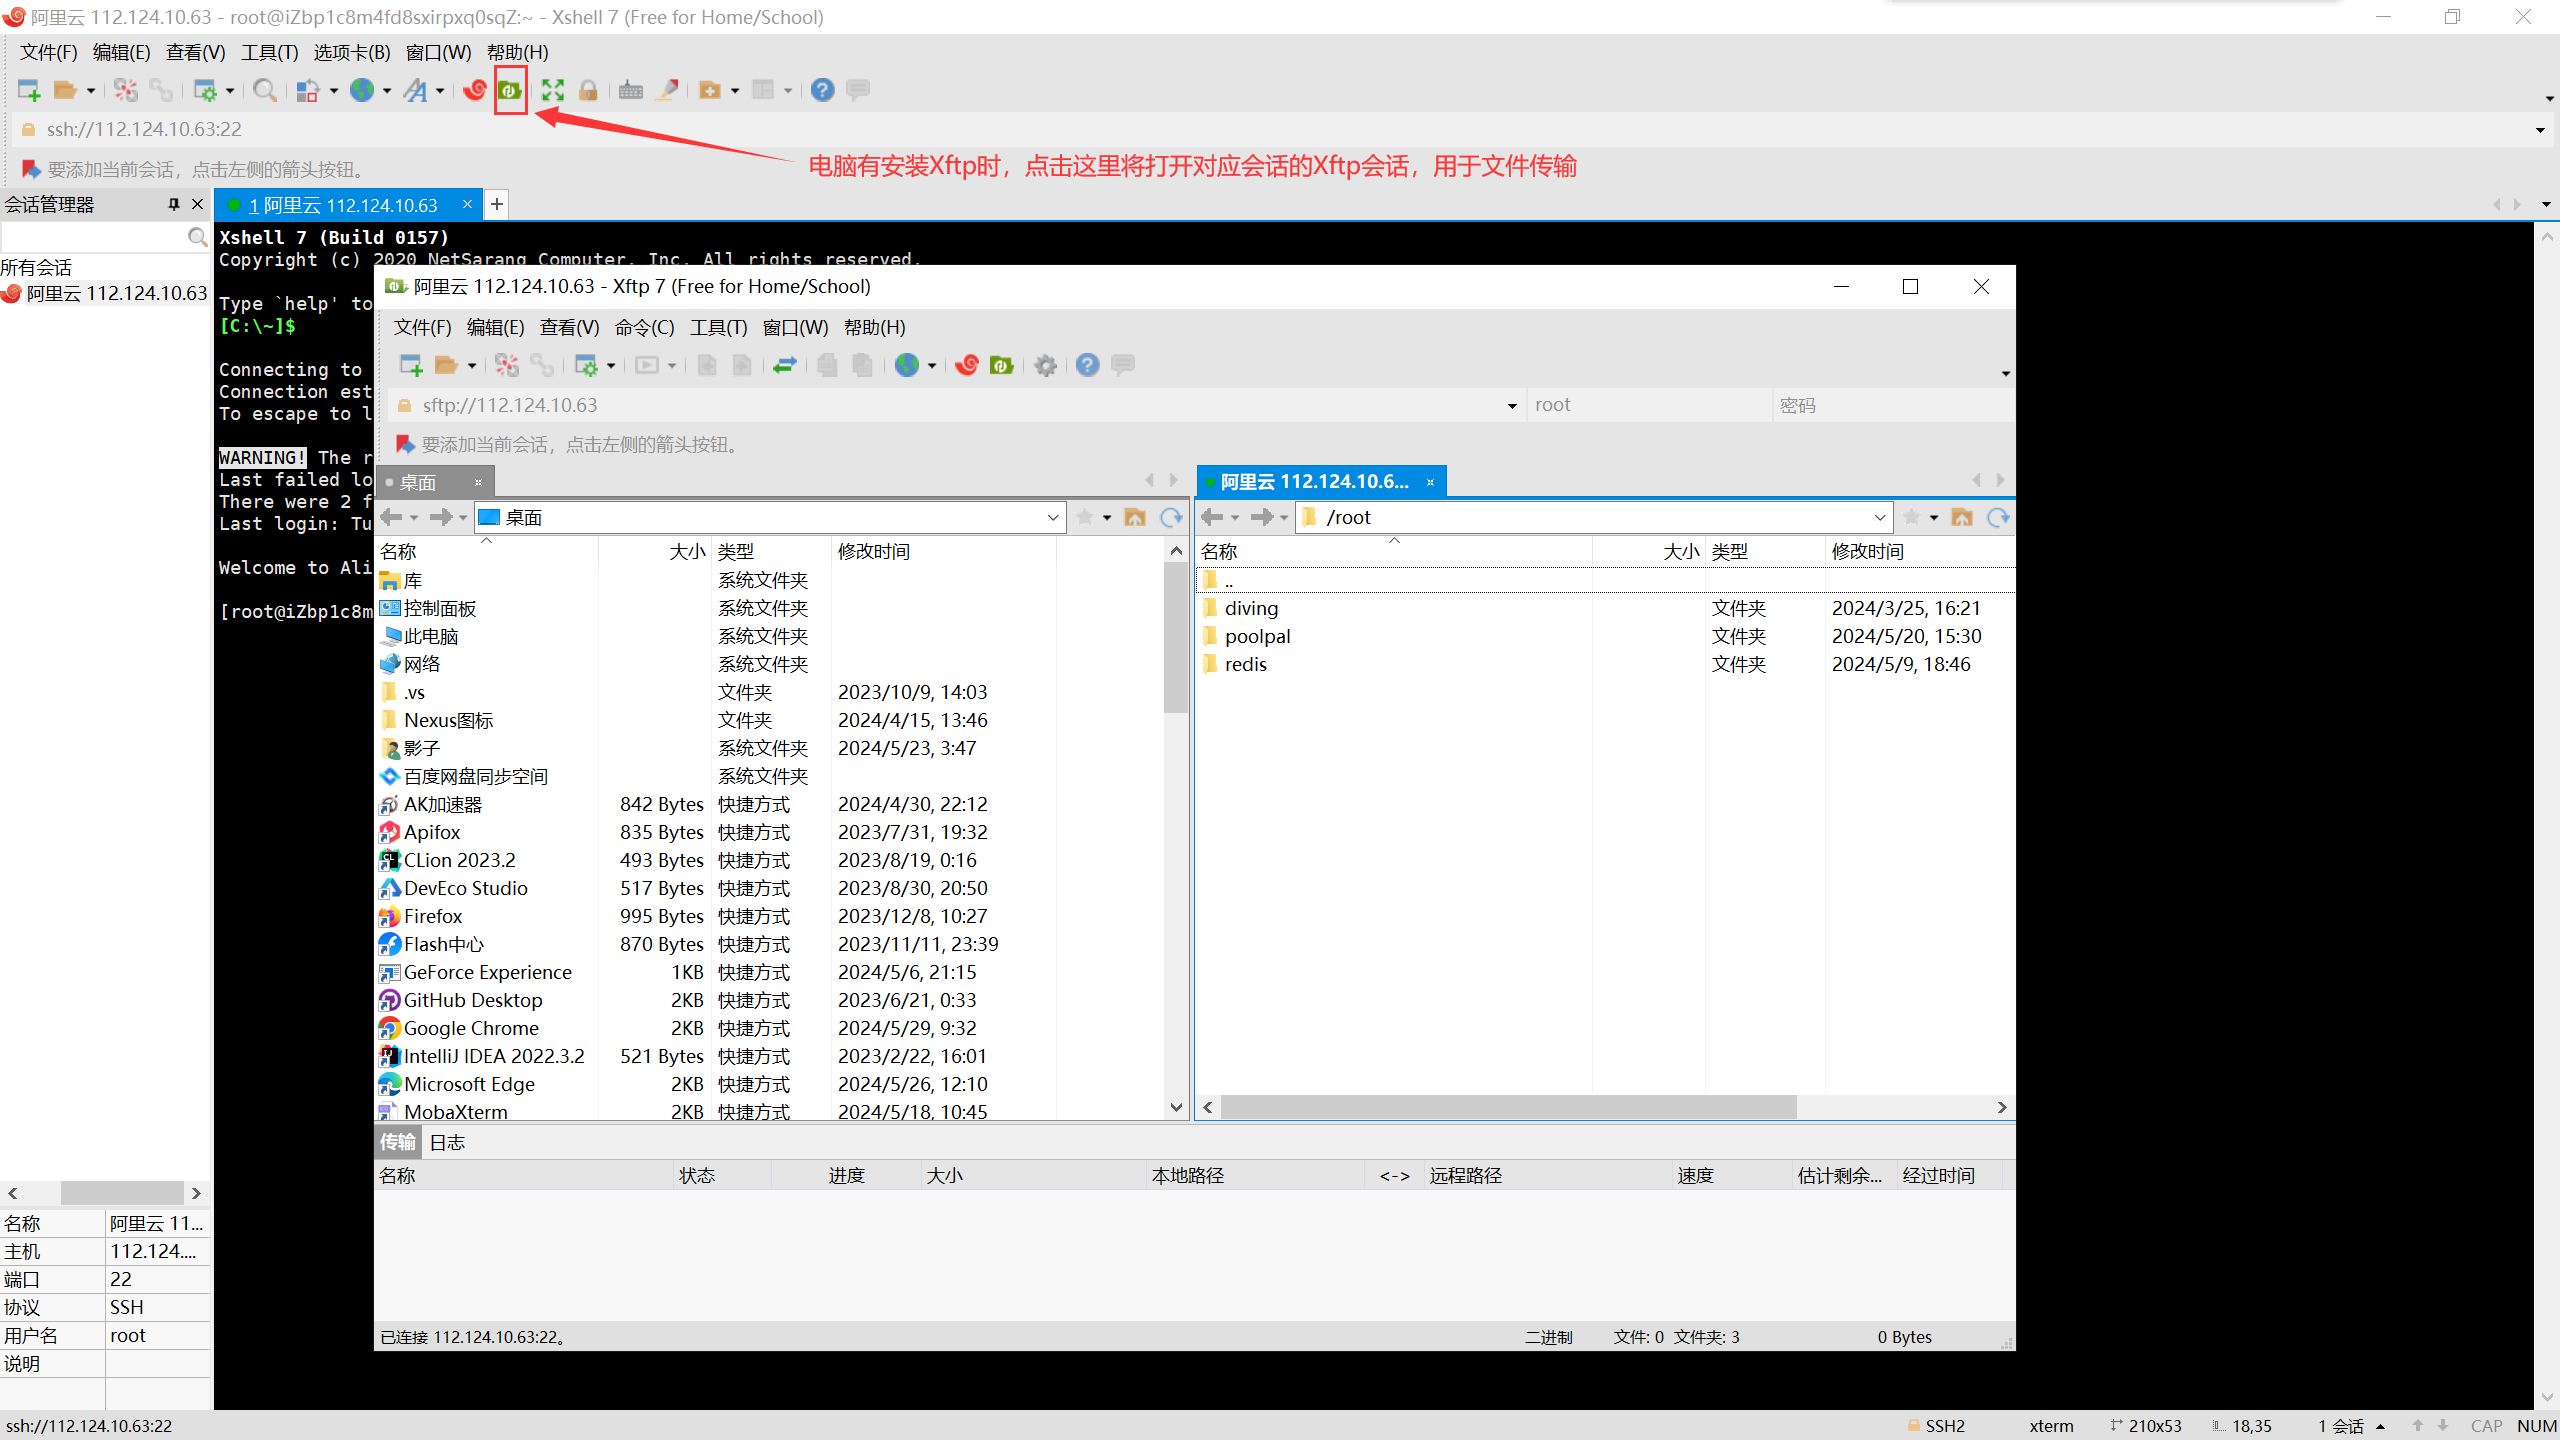Sort local files by 修改时间 column
The image size is (2560, 1440).
pos(943,552)
